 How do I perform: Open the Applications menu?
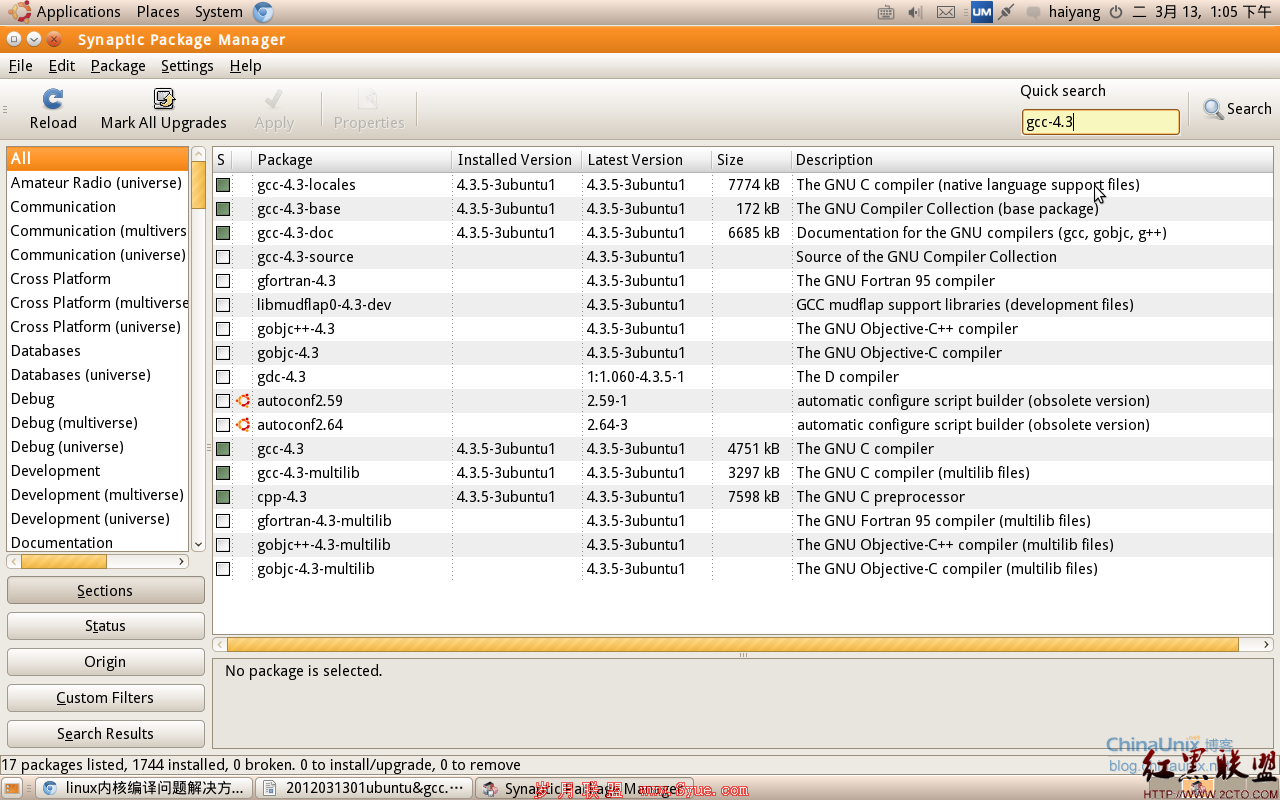tap(78, 12)
